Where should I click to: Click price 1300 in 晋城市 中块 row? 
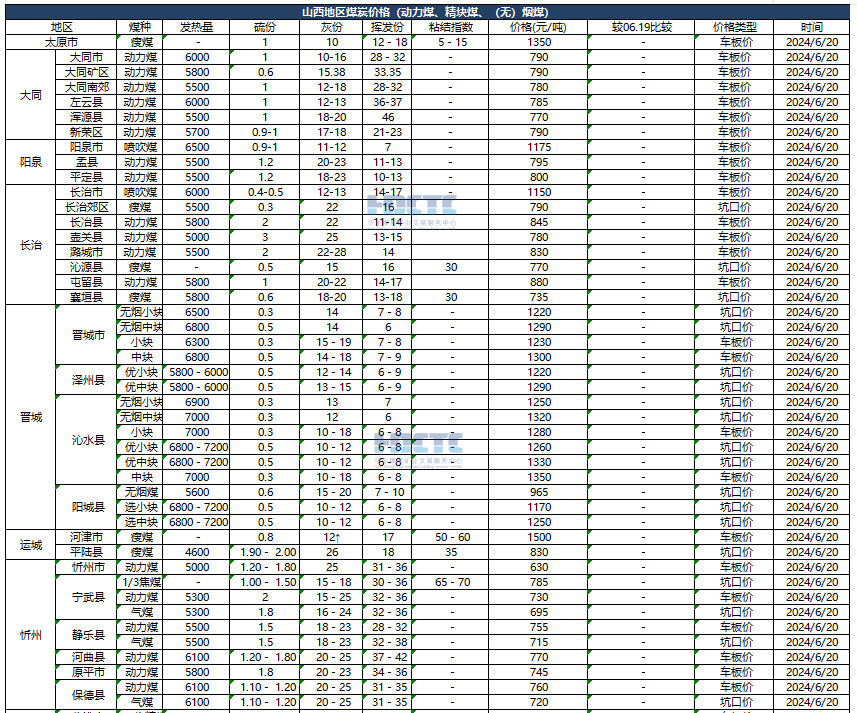[538, 357]
